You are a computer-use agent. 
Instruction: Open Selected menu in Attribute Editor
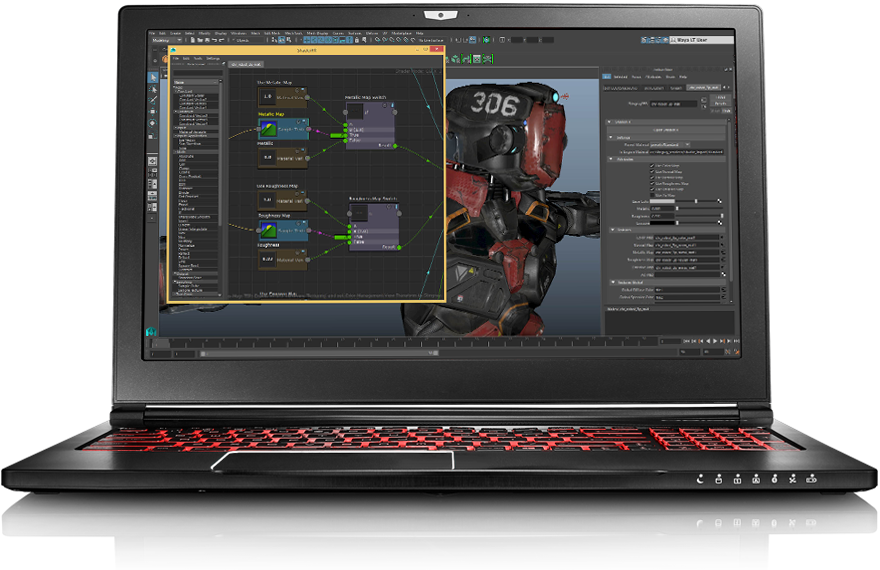620,77
